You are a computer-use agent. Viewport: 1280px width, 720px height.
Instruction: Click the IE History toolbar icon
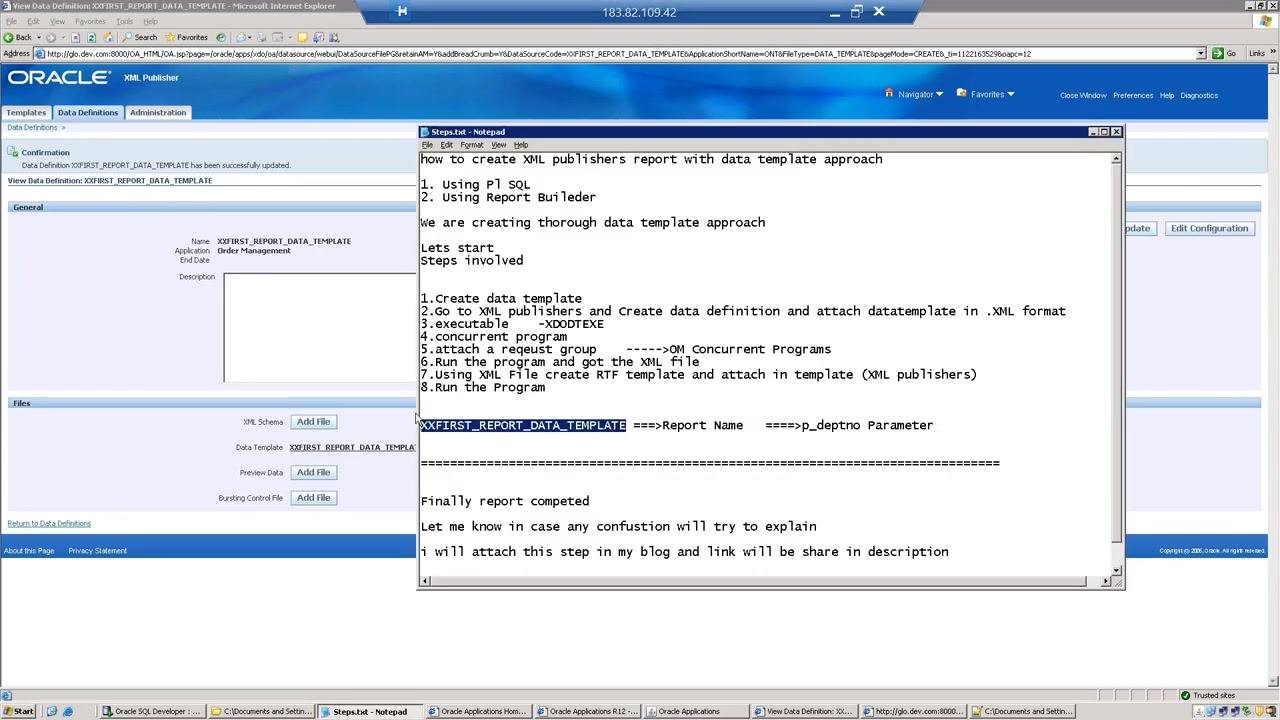221,37
